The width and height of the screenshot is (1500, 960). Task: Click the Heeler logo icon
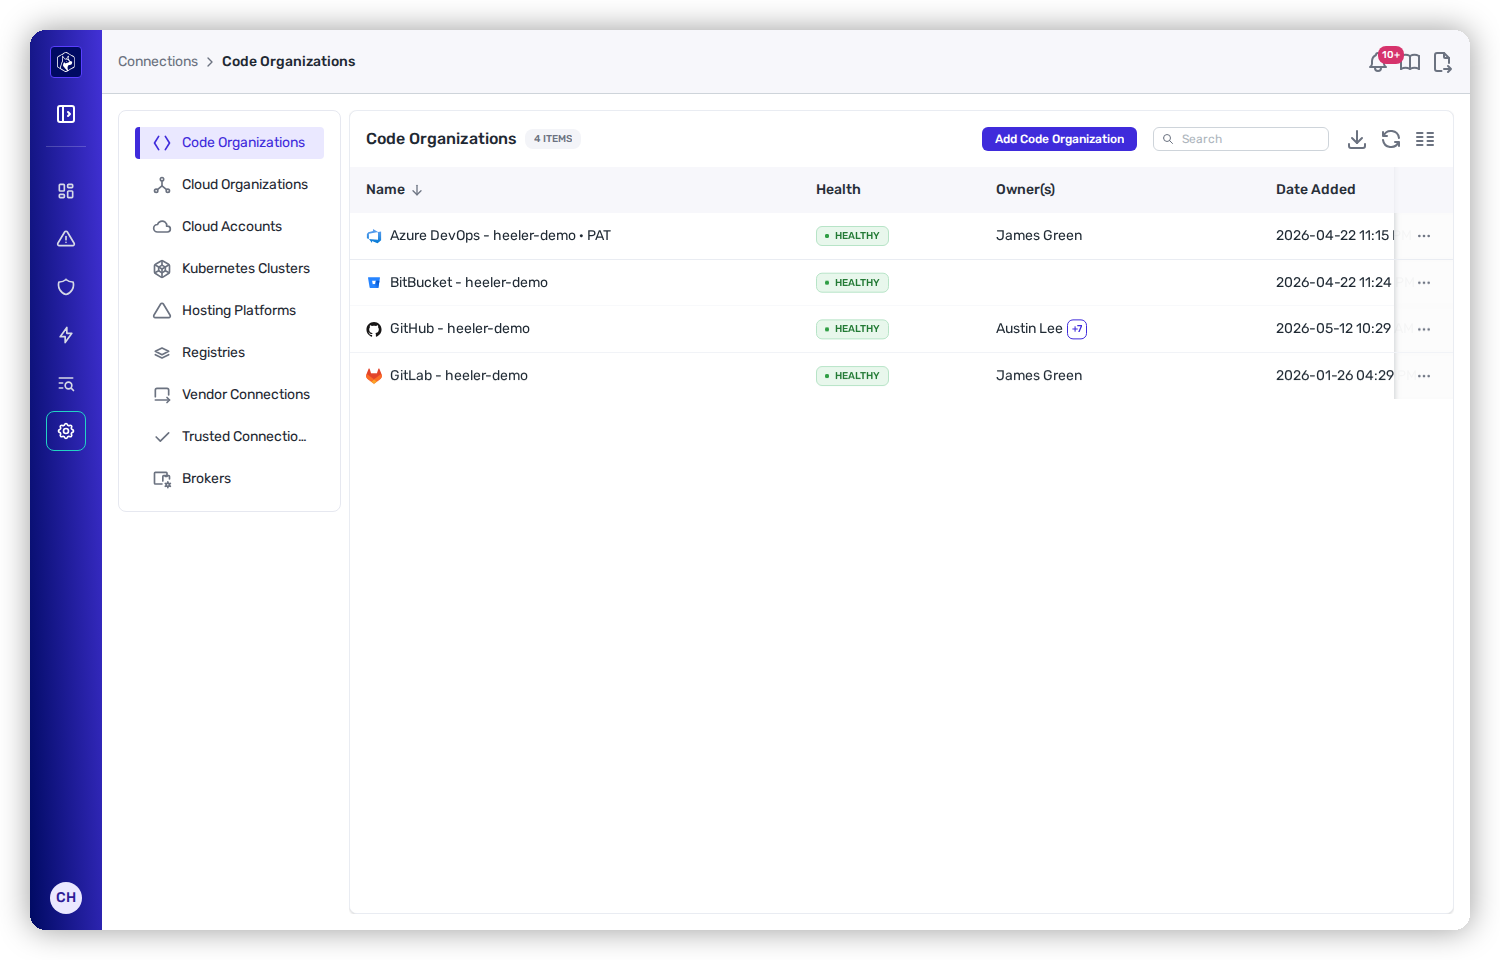(x=66, y=62)
